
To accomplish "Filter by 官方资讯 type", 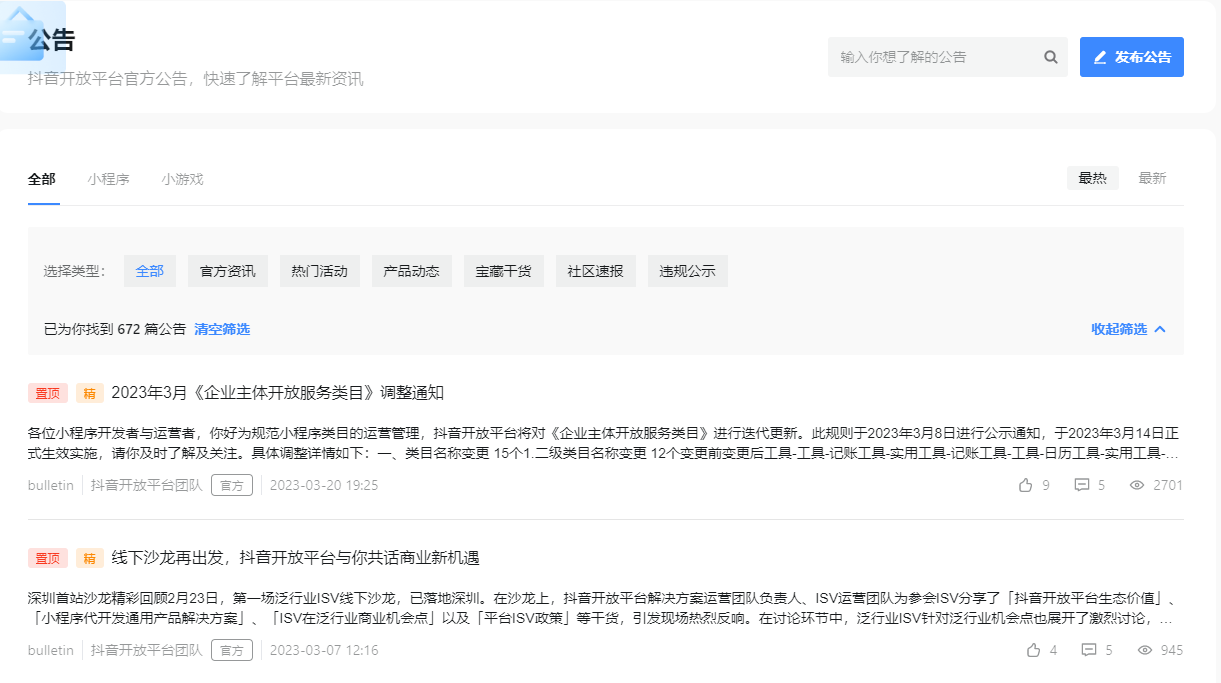I will (x=228, y=271).
